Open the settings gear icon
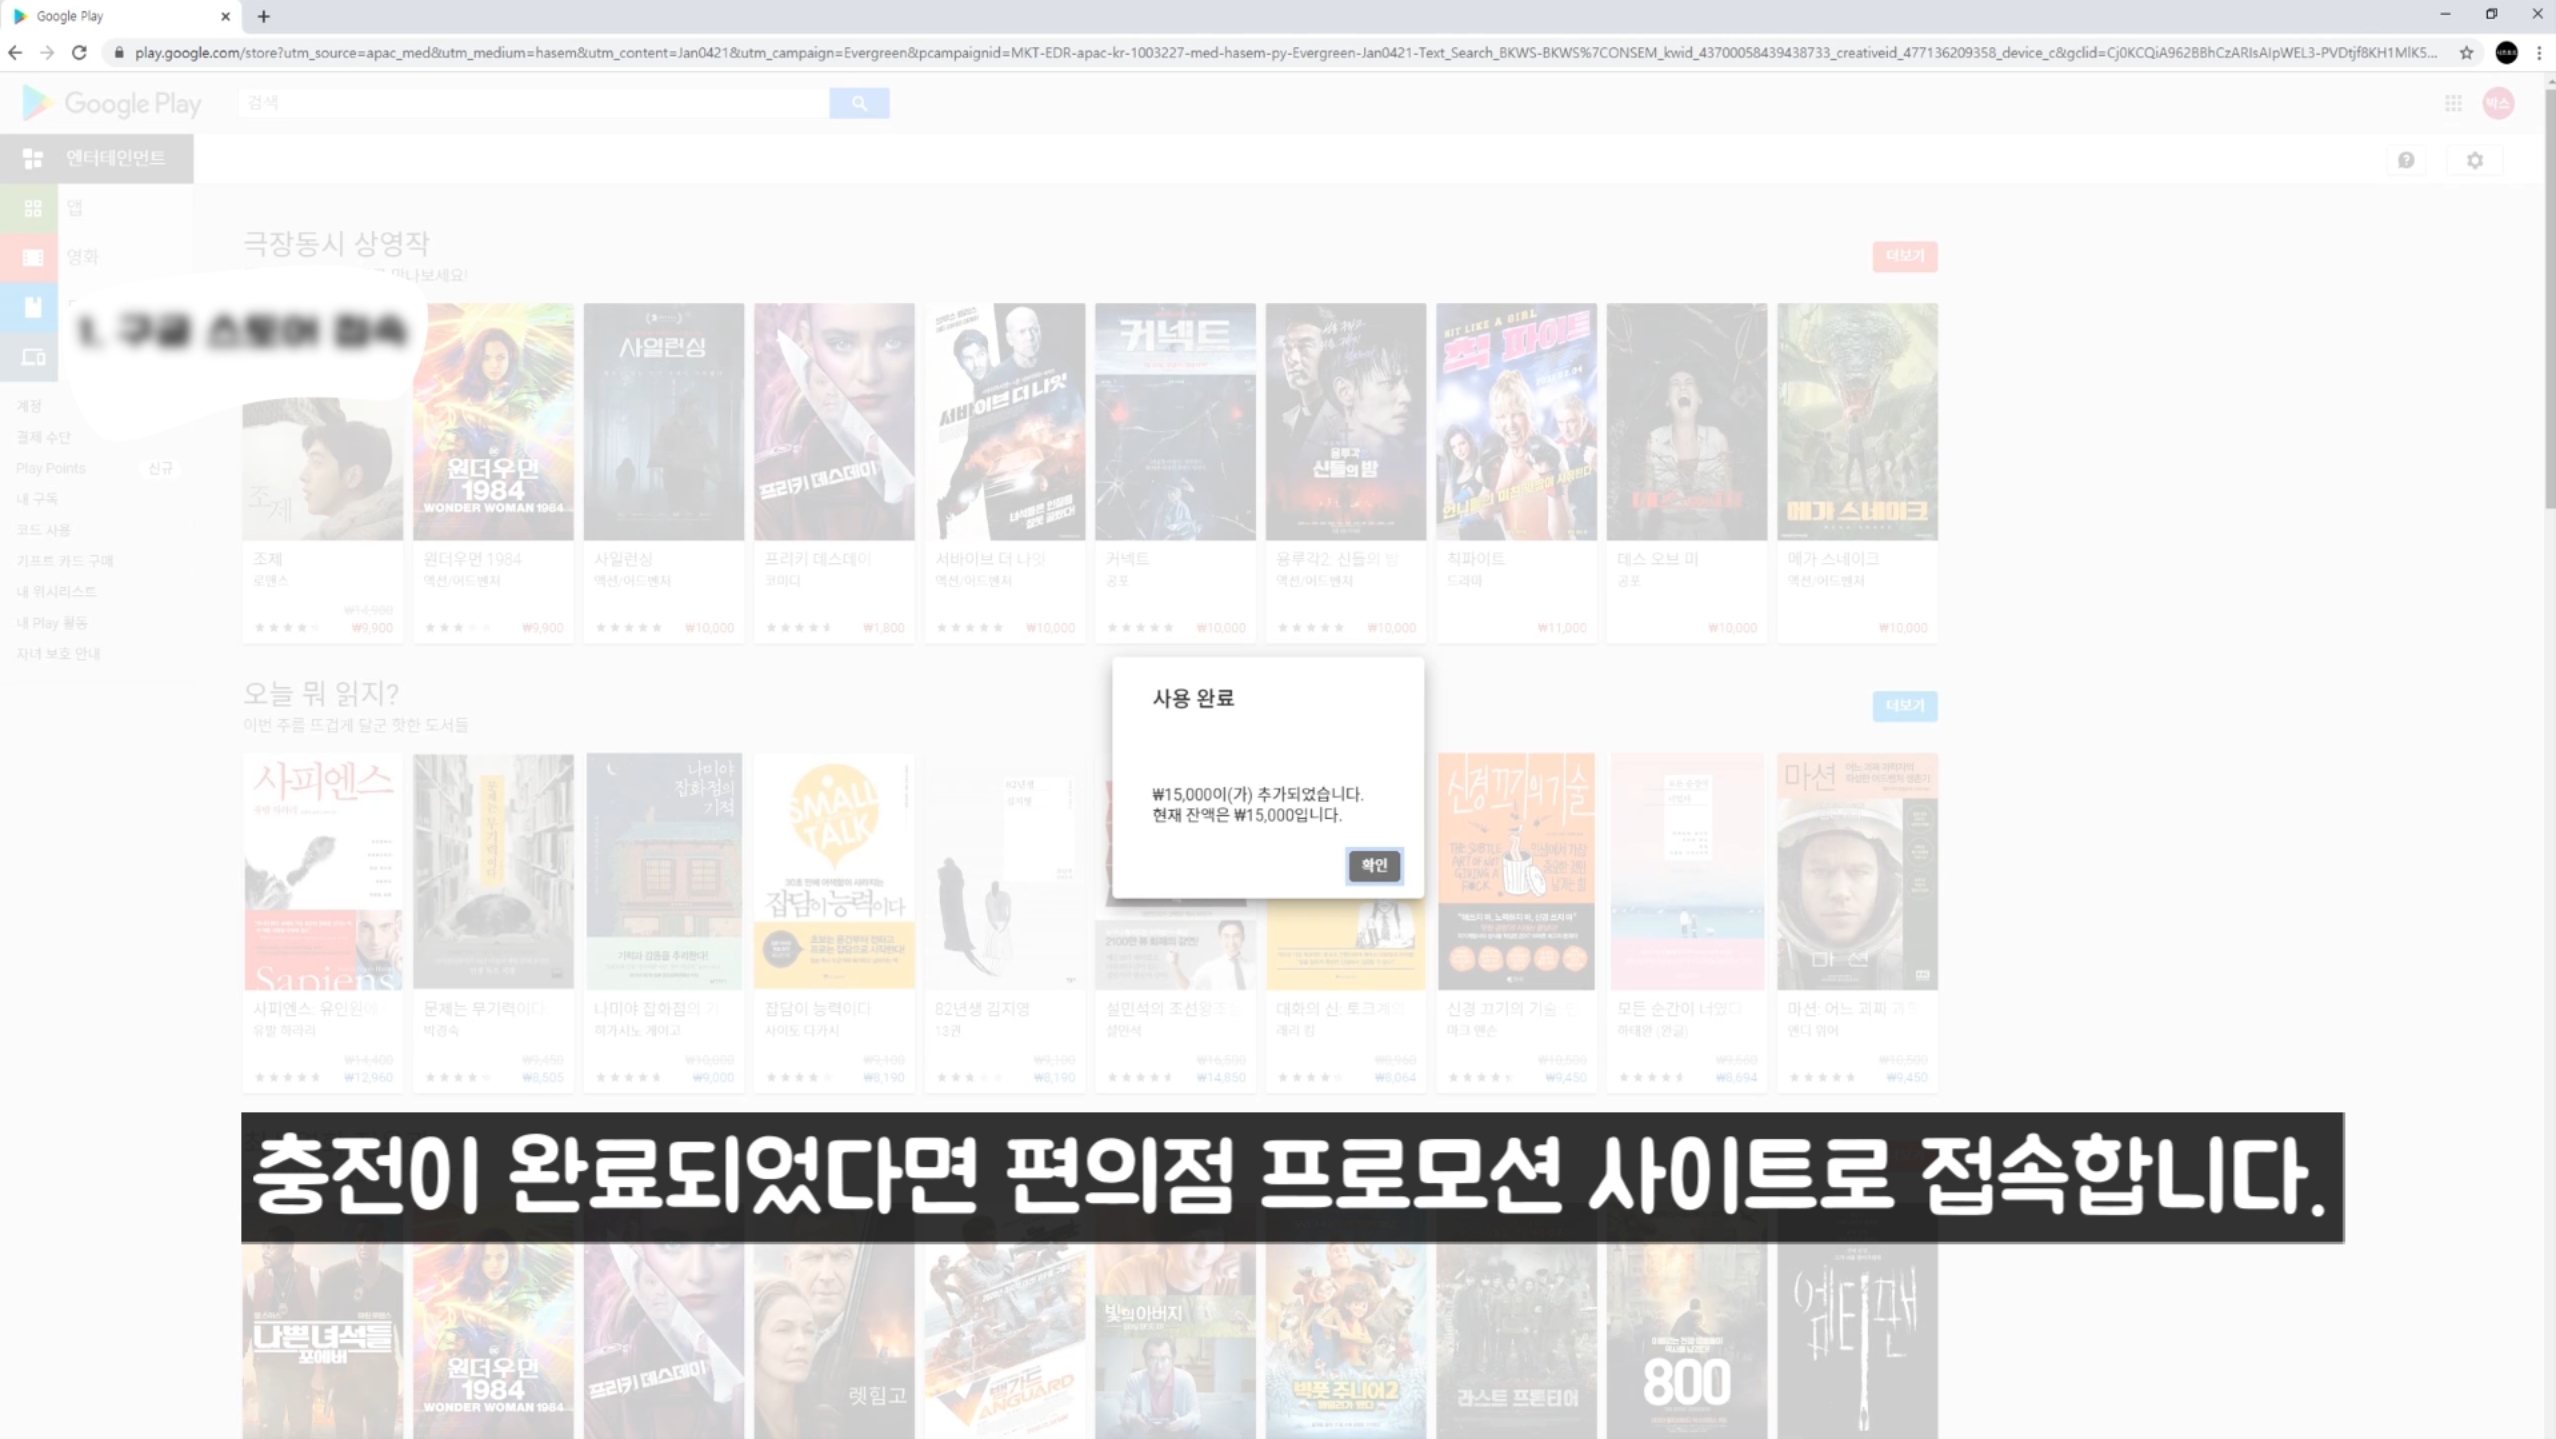Viewport: 2556px width, 1439px height. coord(2475,160)
